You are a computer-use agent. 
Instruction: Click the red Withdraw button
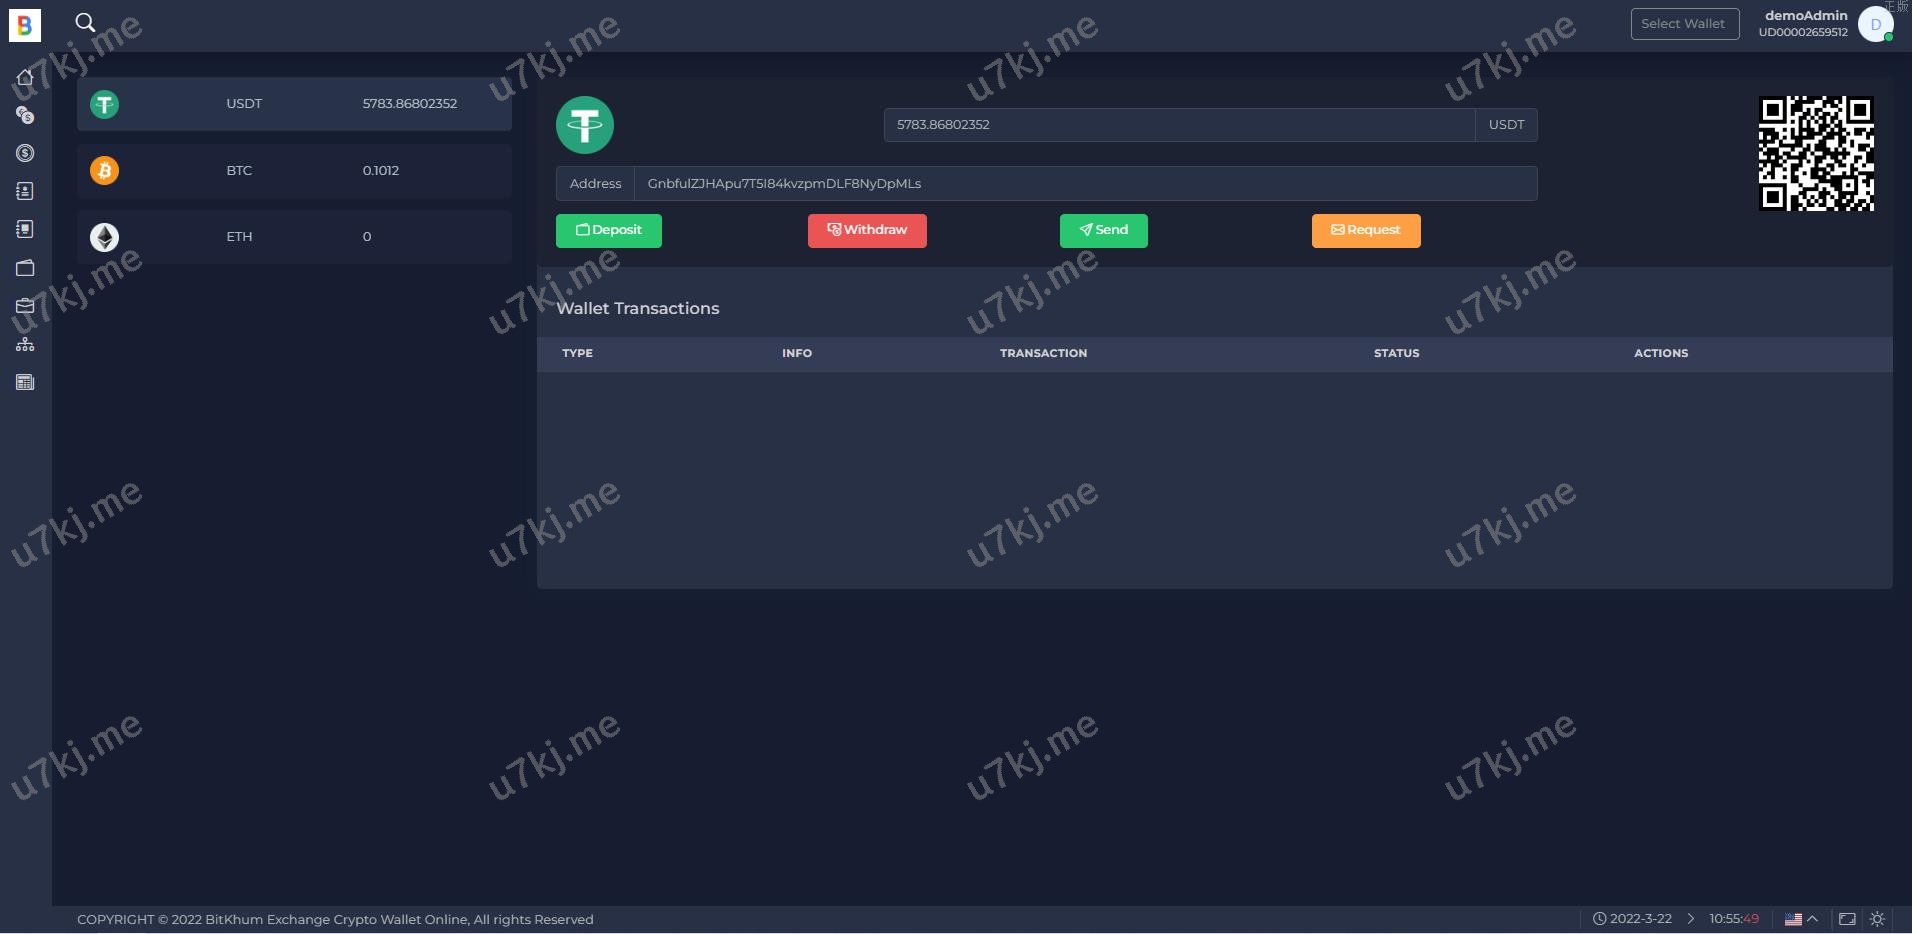pos(867,230)
